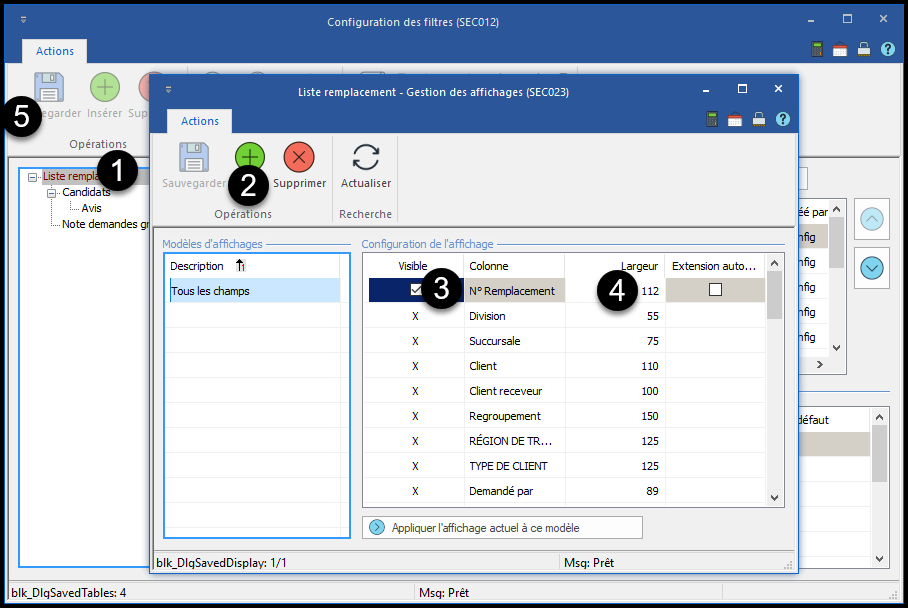Click the Description column header in Modèles d'affichages
This screenshot has width=908, height=608.
197,266
